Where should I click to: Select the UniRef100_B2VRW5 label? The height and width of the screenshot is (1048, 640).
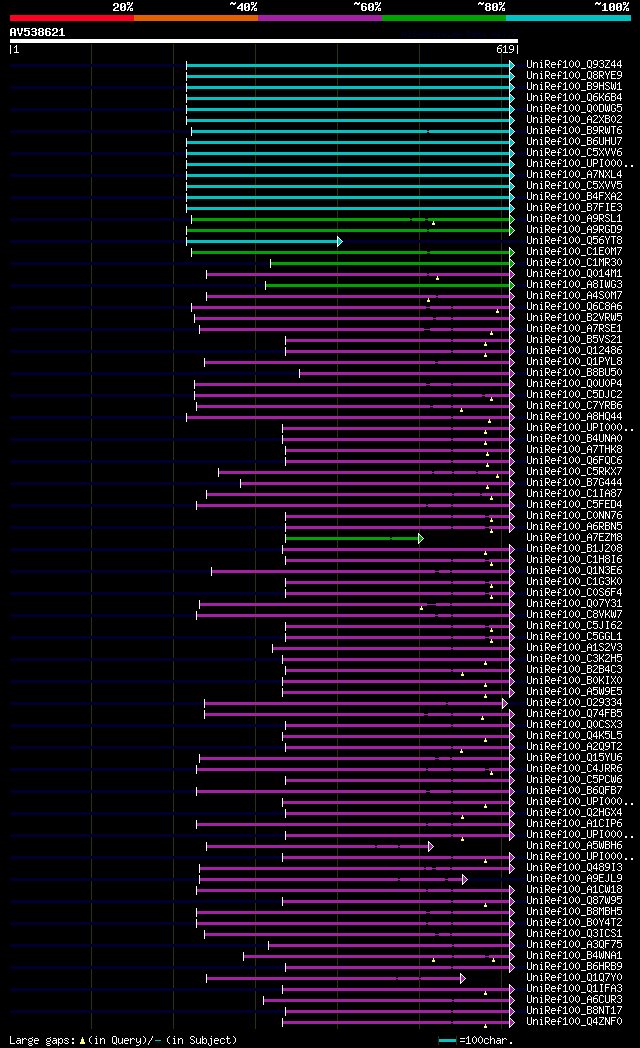tap(574, 318)
